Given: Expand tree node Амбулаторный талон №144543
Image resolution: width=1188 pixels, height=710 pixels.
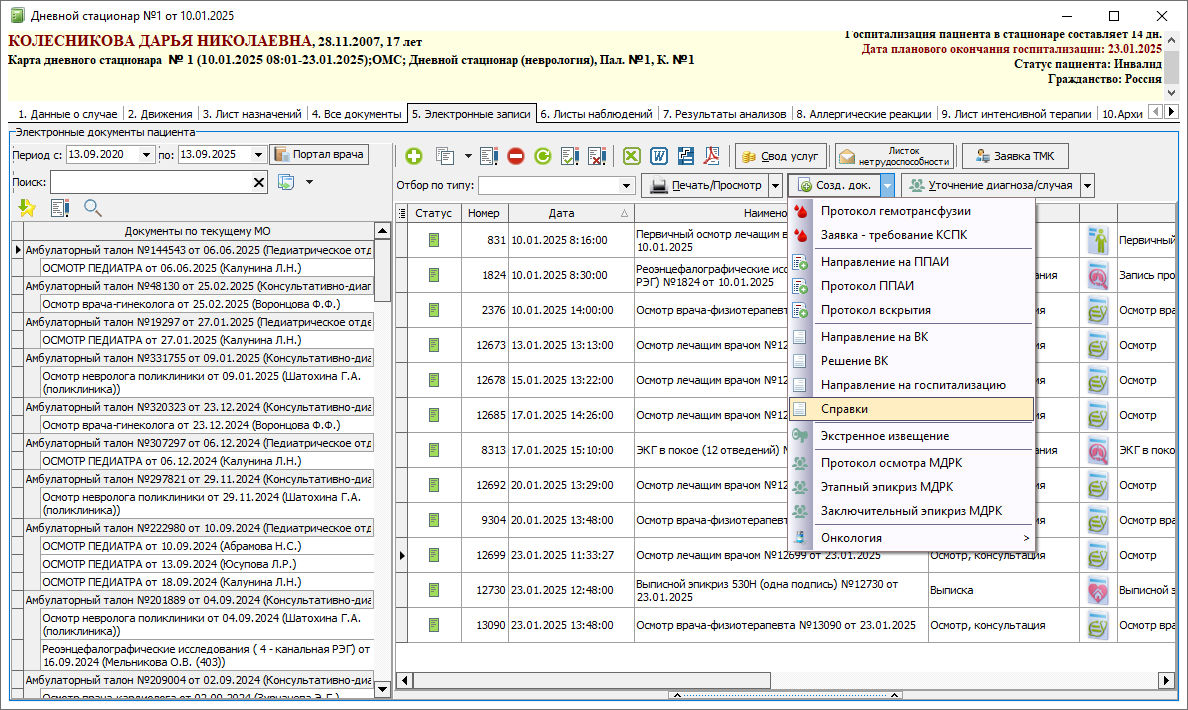Looking at the screenshot, I should tap(17, 250).
